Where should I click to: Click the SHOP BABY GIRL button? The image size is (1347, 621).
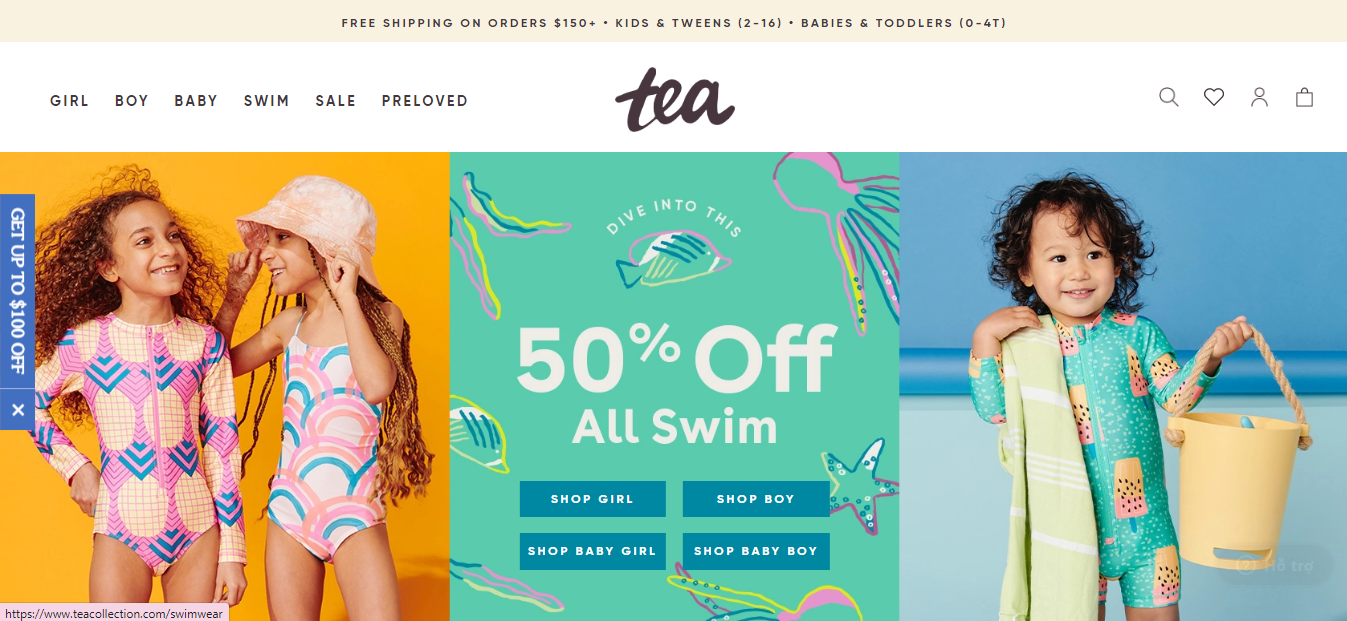[x=592, y=551]
